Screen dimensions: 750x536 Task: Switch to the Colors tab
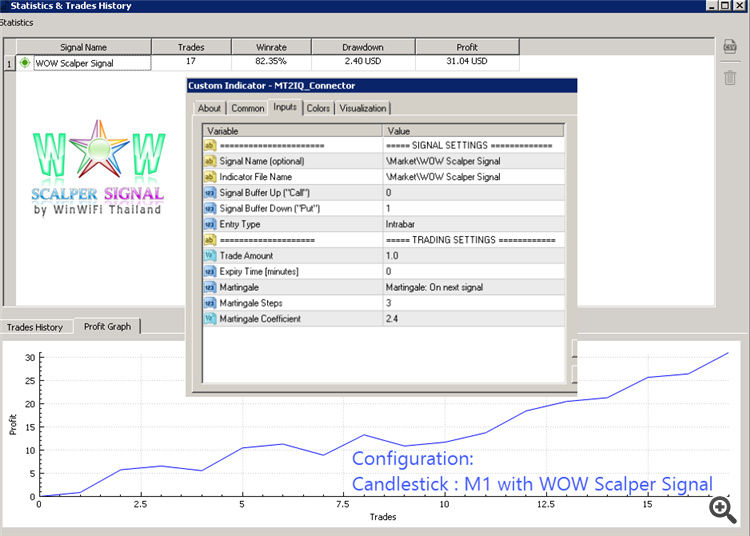(x=318, y=108)
